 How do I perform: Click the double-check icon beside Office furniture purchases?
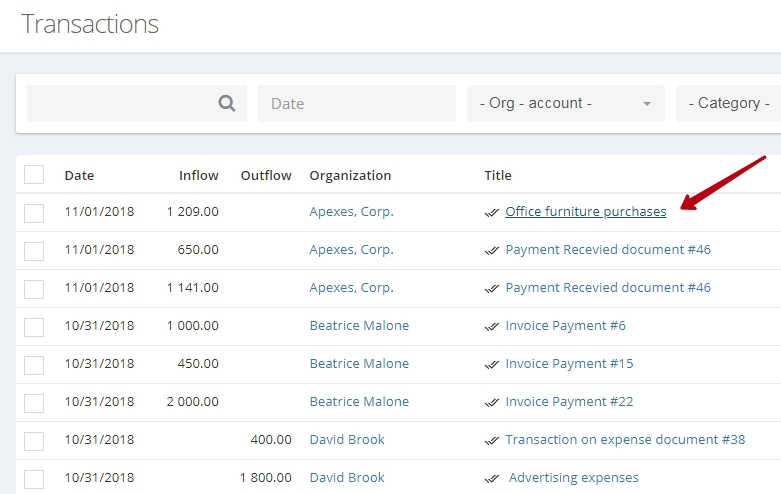492,213
